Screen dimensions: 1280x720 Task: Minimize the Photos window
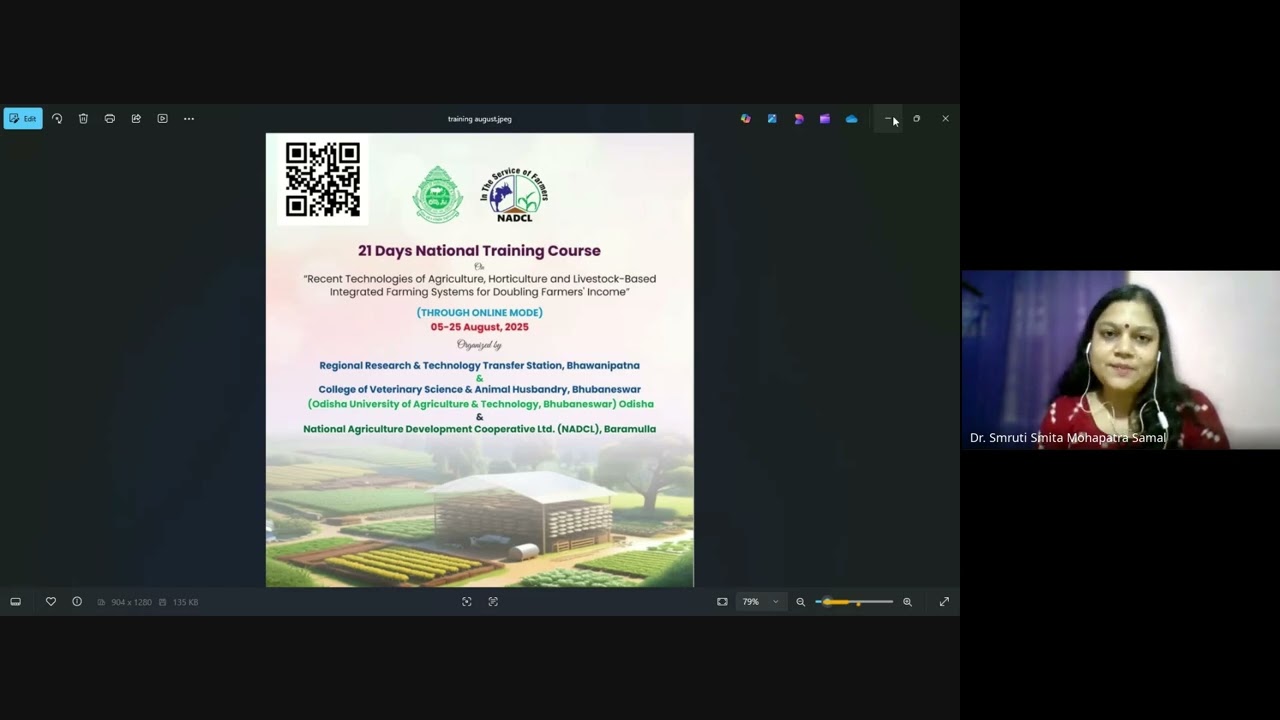(x=888, y=118)
